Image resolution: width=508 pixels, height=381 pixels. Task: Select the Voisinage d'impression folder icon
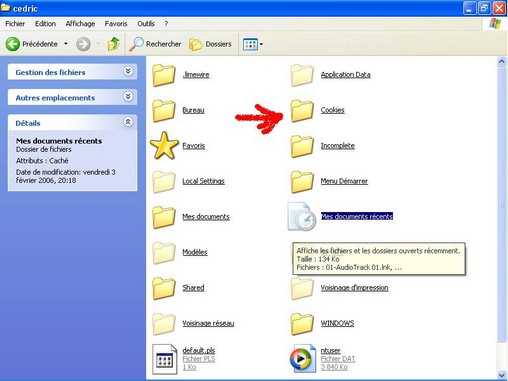point(302,288)
